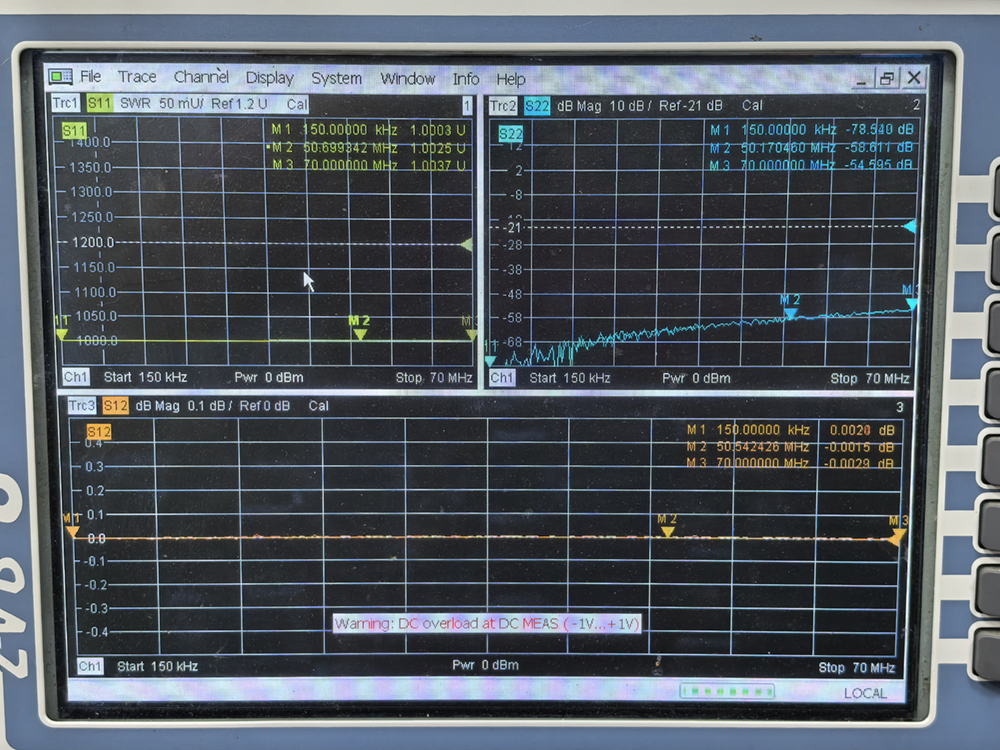Screen dimensions: 1000x750
Task: Click the S22 reference level triangle at -21 dB
Action: 909,227
